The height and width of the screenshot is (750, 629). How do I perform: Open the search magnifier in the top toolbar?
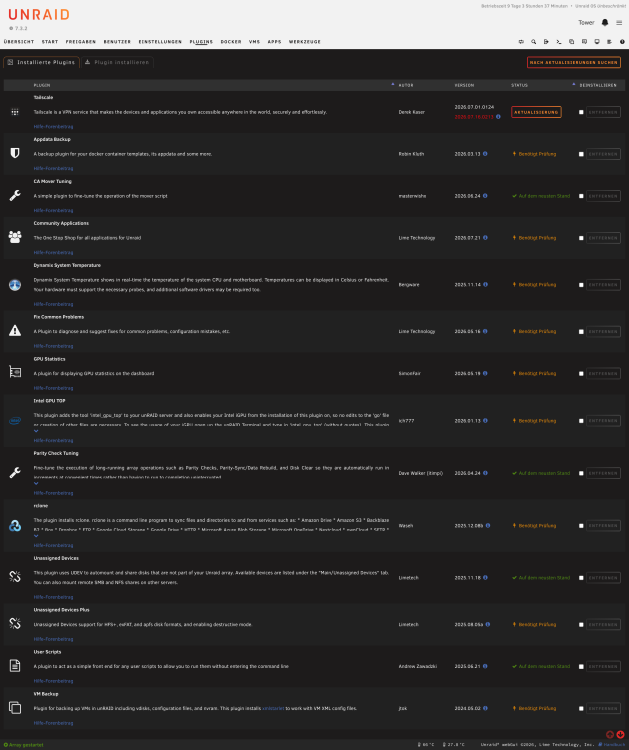pyautogui.click(x=533, y=42)
